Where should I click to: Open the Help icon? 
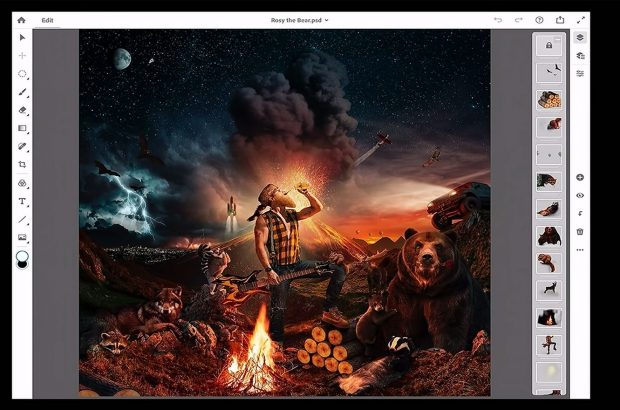click(x=539, y=20)
